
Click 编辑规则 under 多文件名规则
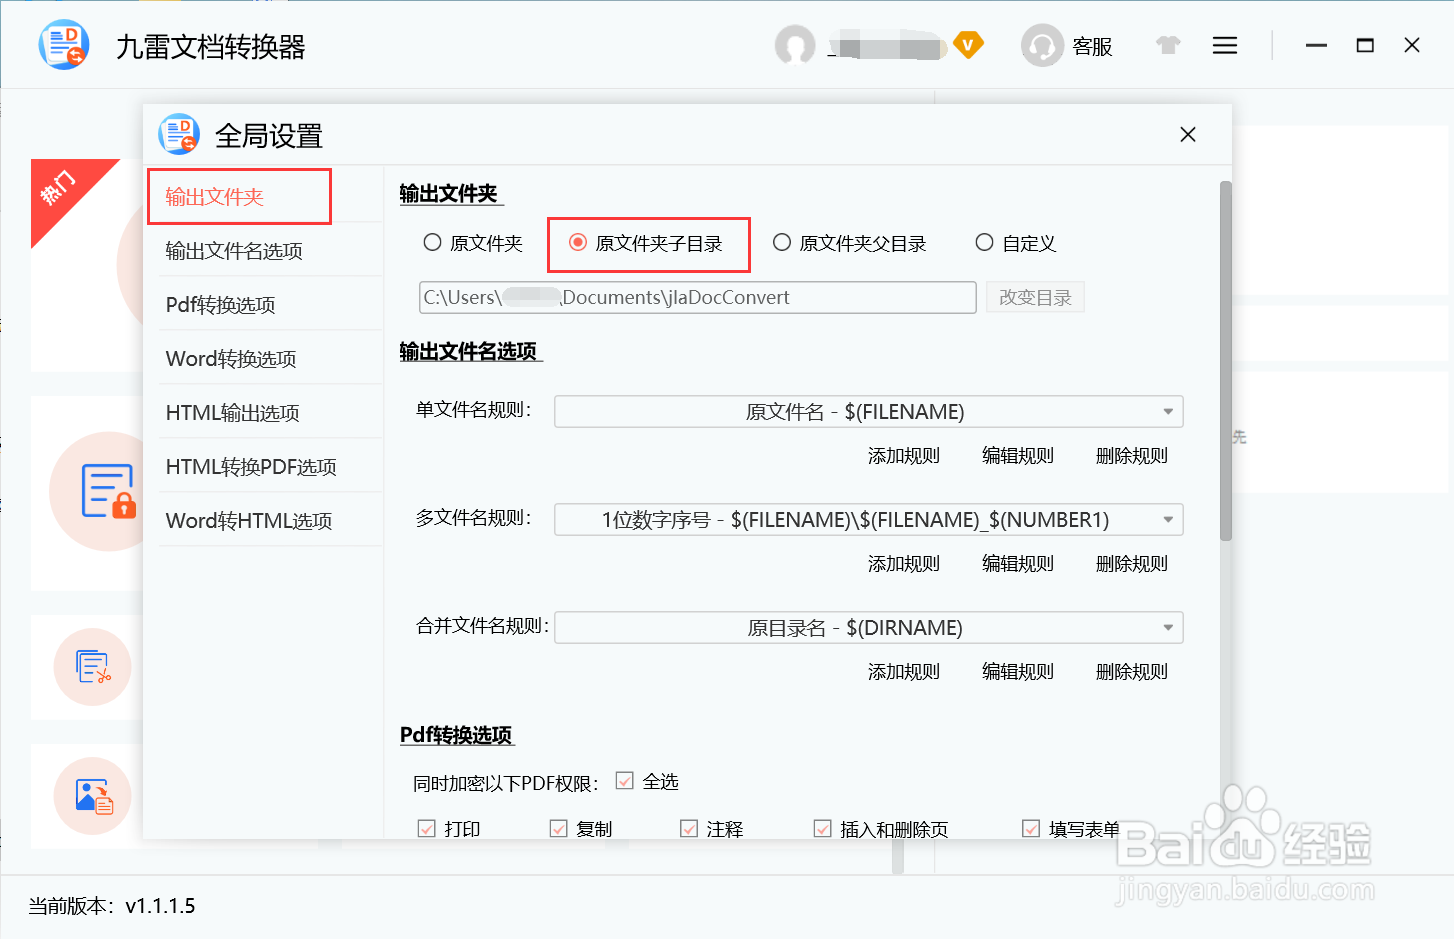pos(1018,564)
